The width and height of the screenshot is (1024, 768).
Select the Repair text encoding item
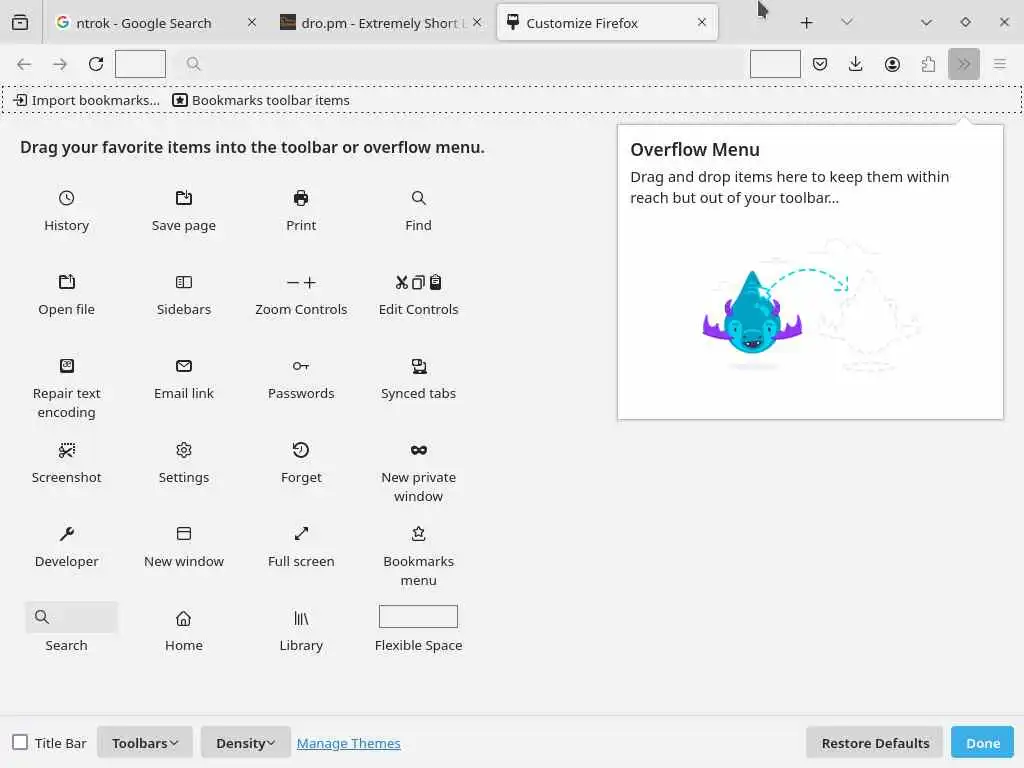(x=66, y=389)
